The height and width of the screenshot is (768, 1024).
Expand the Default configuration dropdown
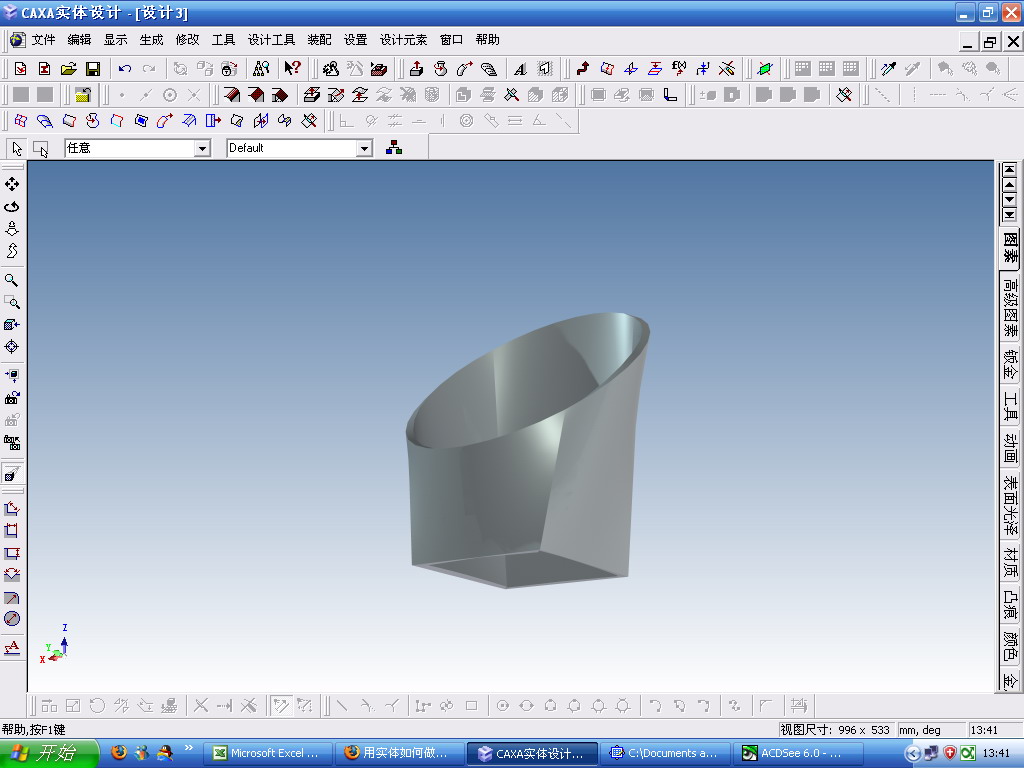point(364,148)
